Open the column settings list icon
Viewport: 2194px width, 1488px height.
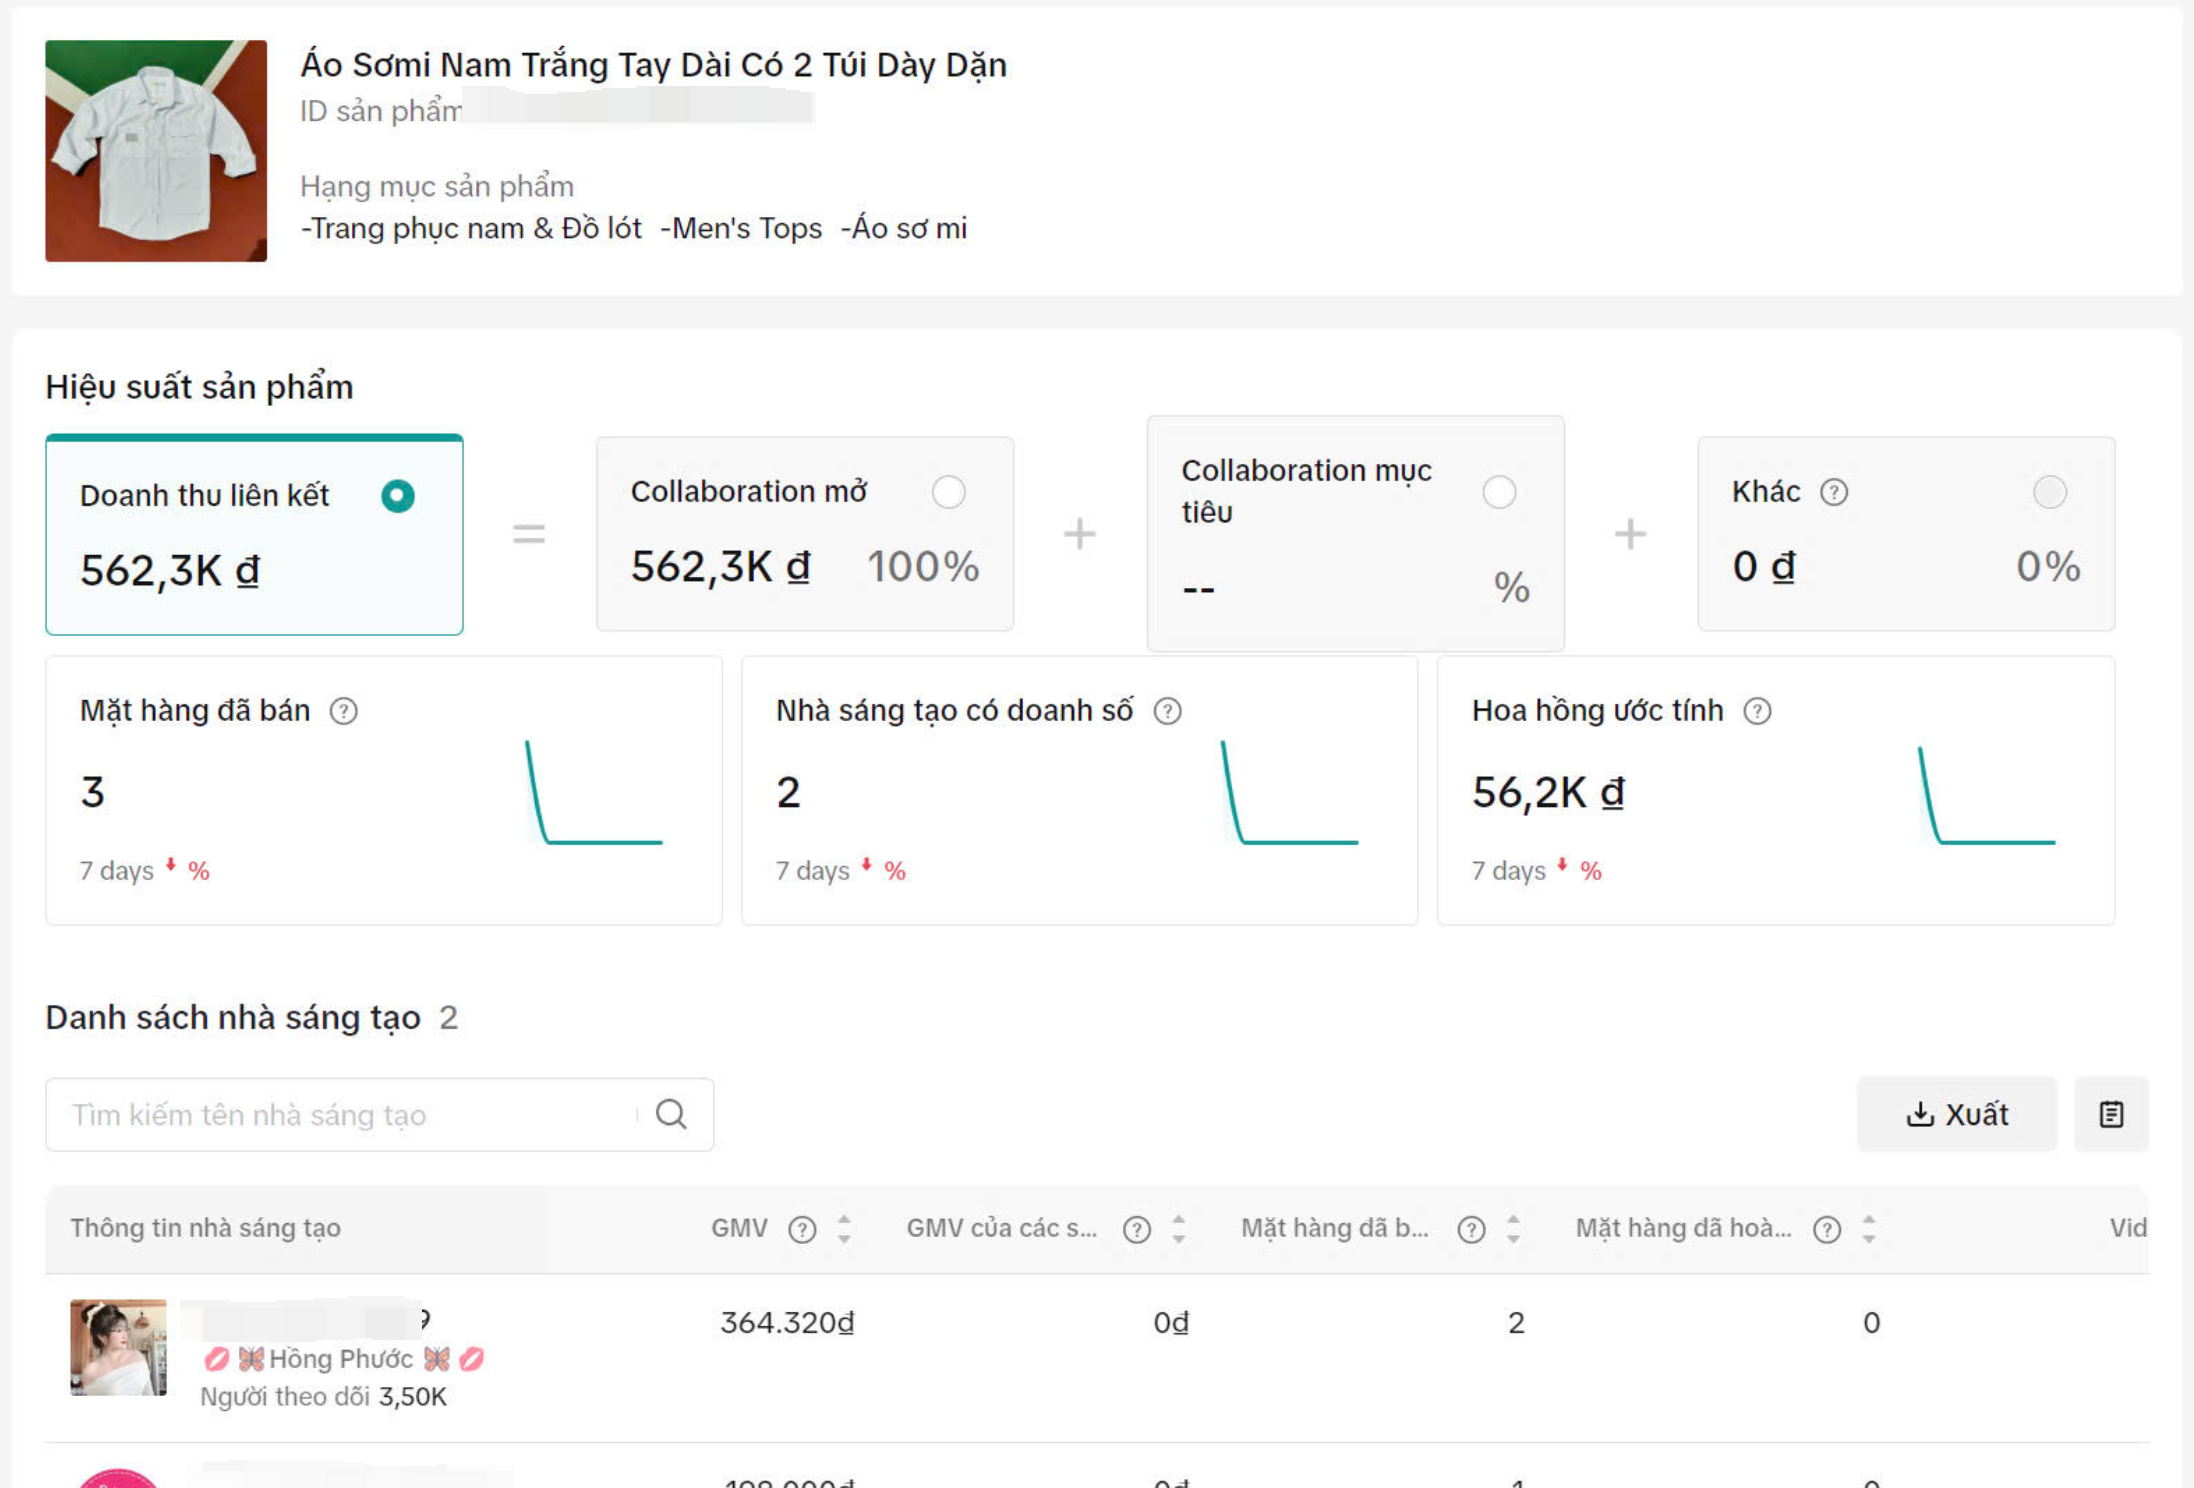pyautogui.click(x=2111, y=1114)
